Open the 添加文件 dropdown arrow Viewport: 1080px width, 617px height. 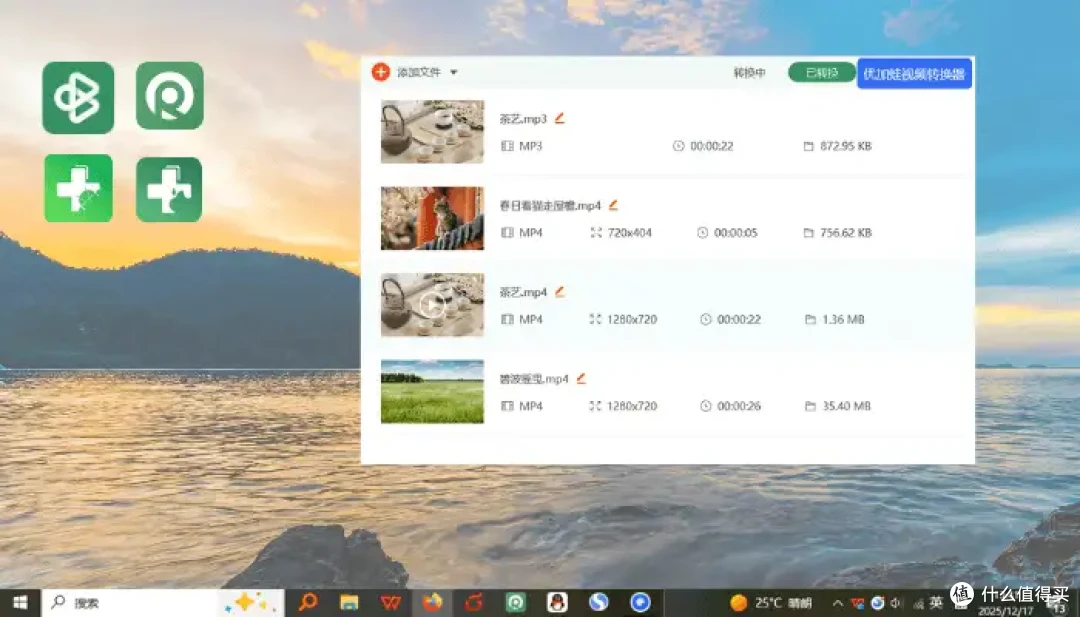(454, 72)
